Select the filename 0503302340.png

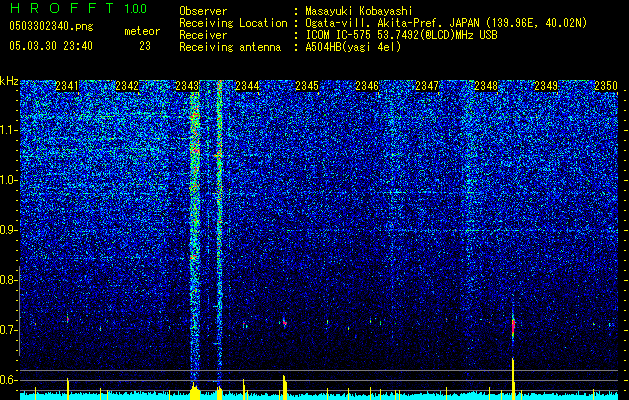click(x=51, y=26)
